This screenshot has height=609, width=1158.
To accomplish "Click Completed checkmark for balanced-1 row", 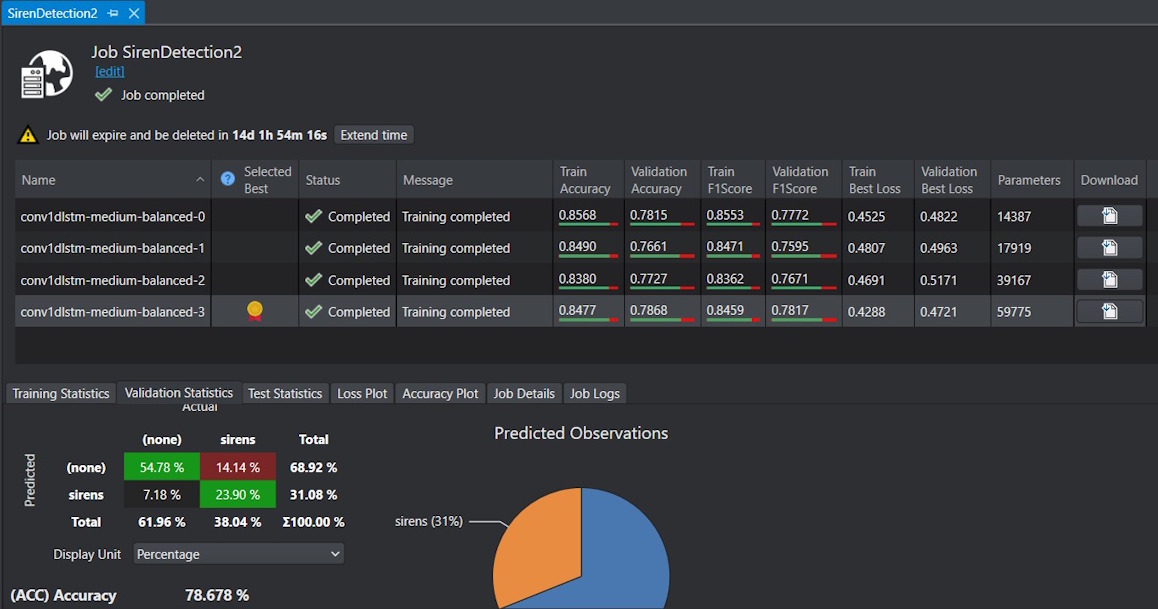I will point(313,248).
